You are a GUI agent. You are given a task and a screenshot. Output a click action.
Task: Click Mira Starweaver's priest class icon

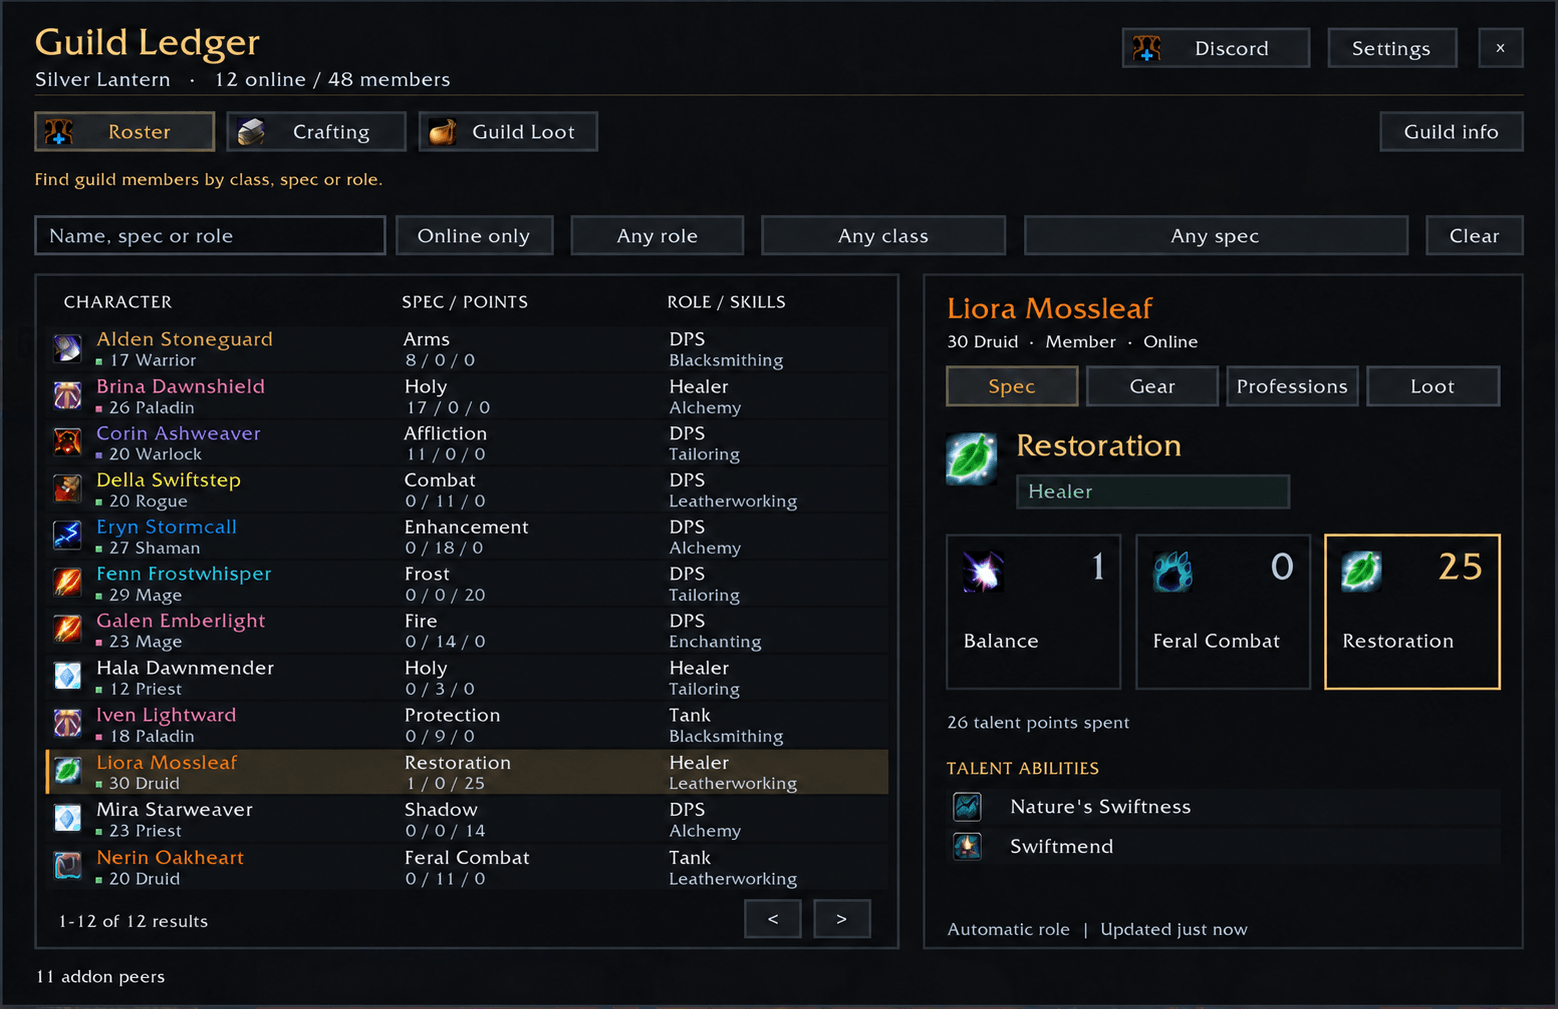[x=67, y=819]
